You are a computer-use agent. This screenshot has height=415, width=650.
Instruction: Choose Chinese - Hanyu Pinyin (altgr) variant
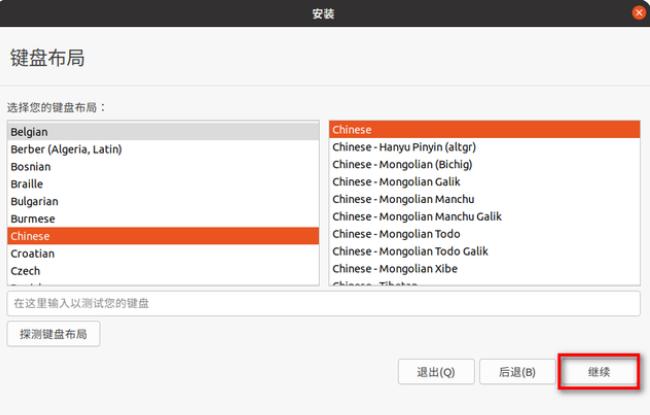tap(485, 147)
